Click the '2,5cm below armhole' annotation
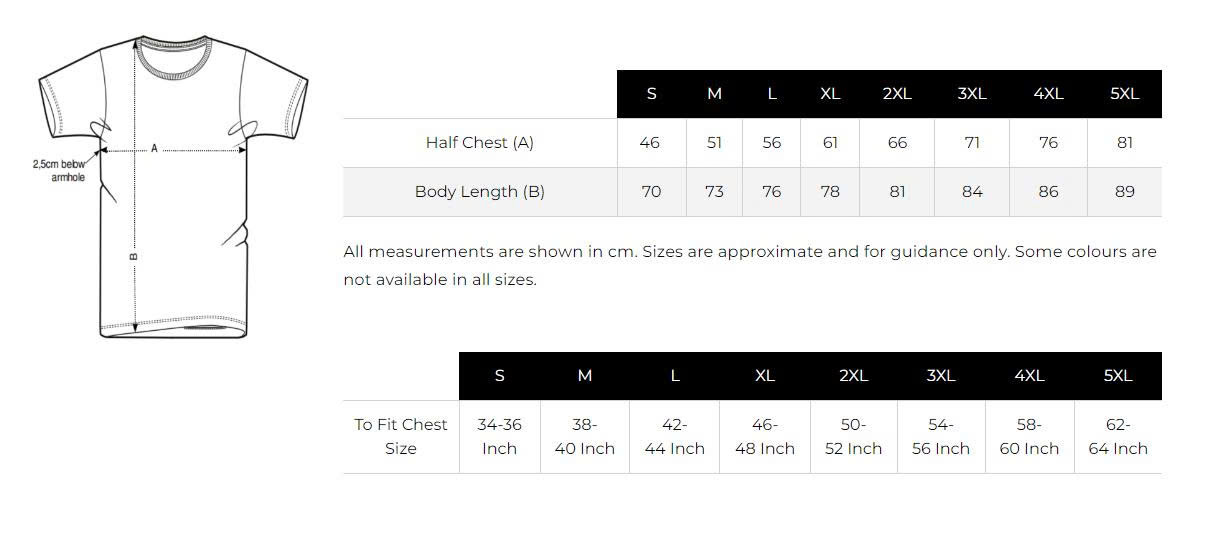The height and width of the screenshot is (536, 1214). (59, 170)
